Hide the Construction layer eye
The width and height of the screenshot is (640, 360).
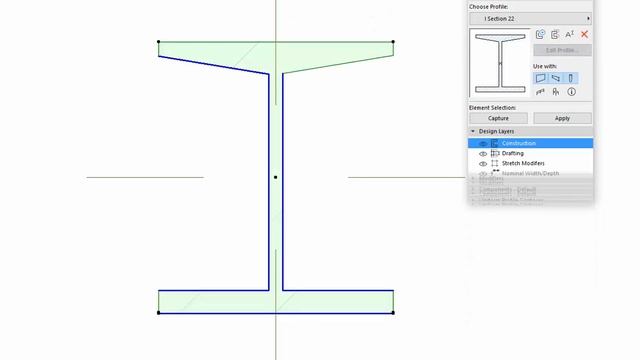483,143
